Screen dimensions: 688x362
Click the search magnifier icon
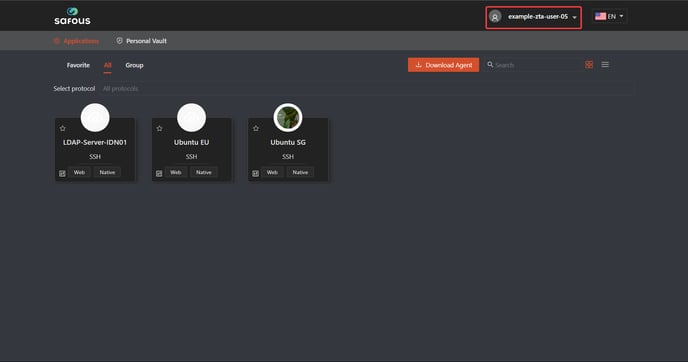490,65
